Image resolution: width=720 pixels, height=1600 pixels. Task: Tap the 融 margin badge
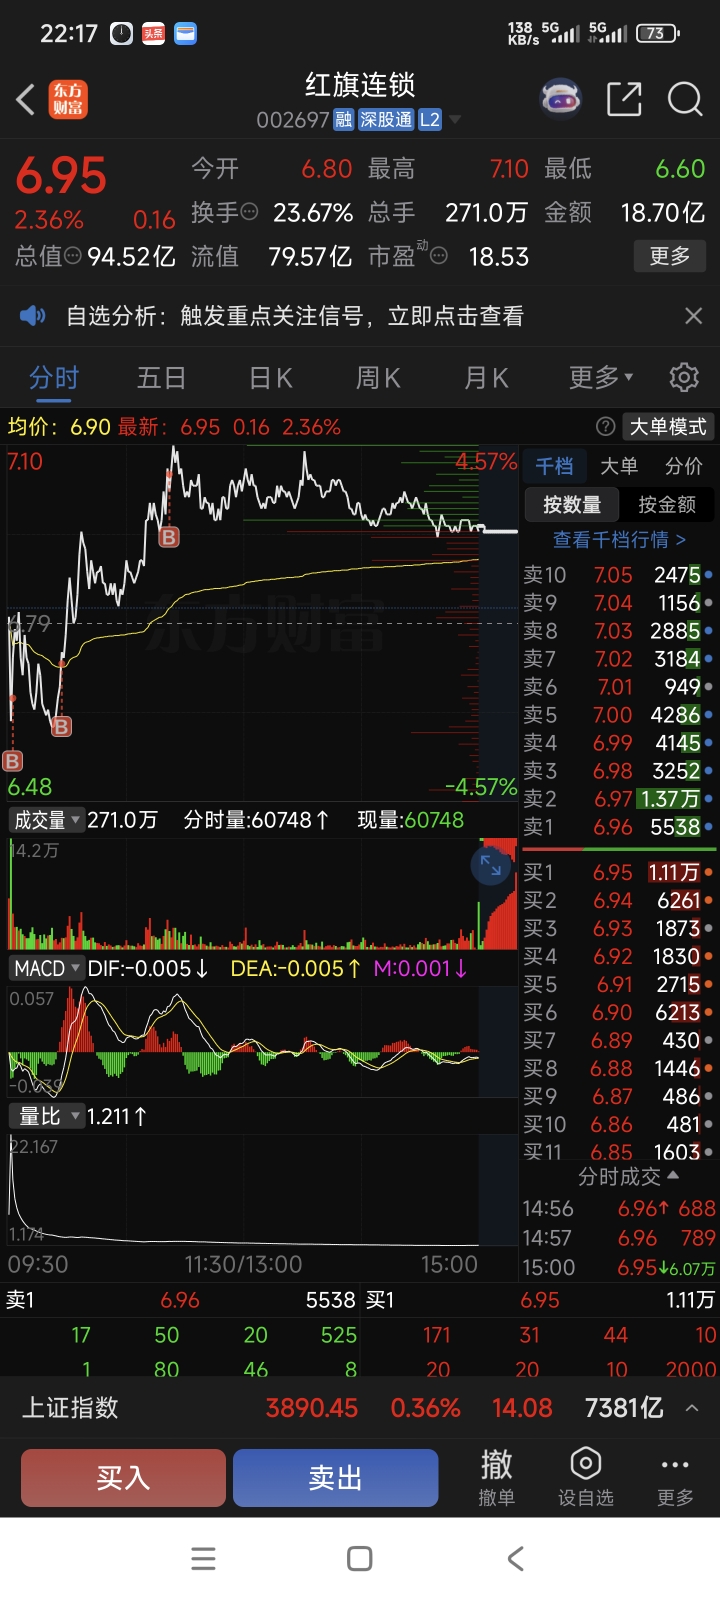343,120
